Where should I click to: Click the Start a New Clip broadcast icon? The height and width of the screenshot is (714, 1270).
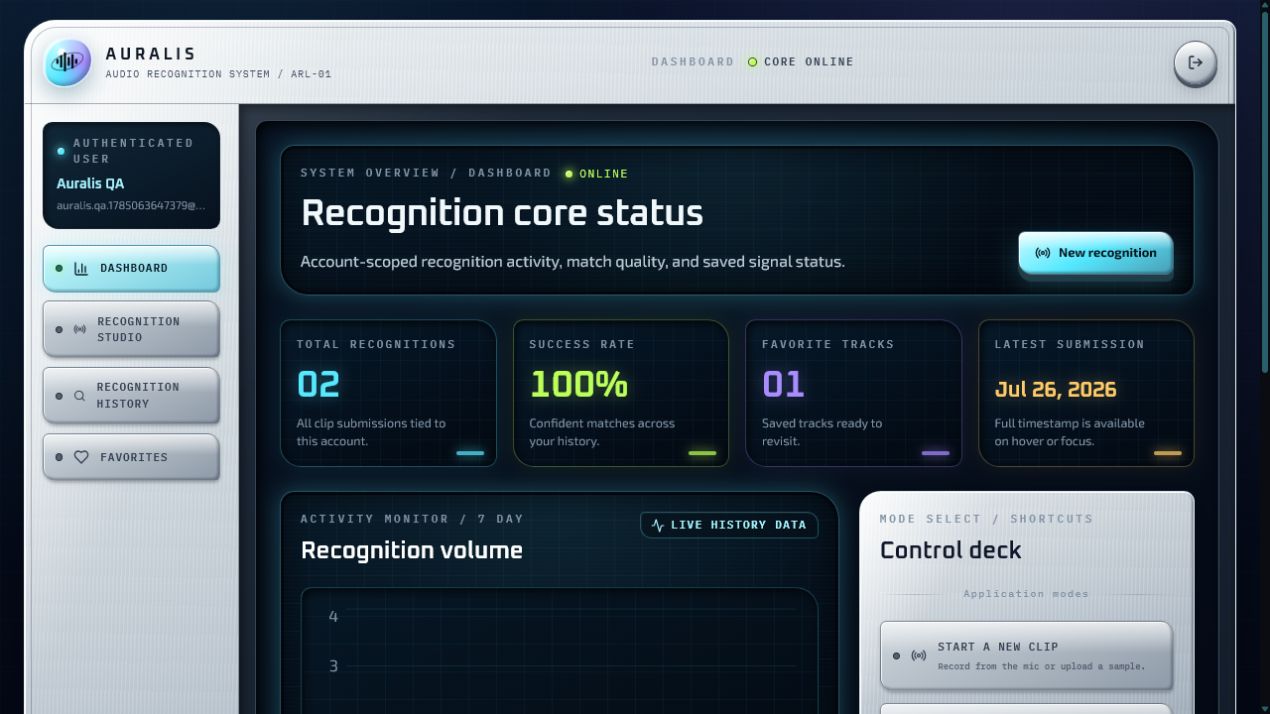coord(919,656)
